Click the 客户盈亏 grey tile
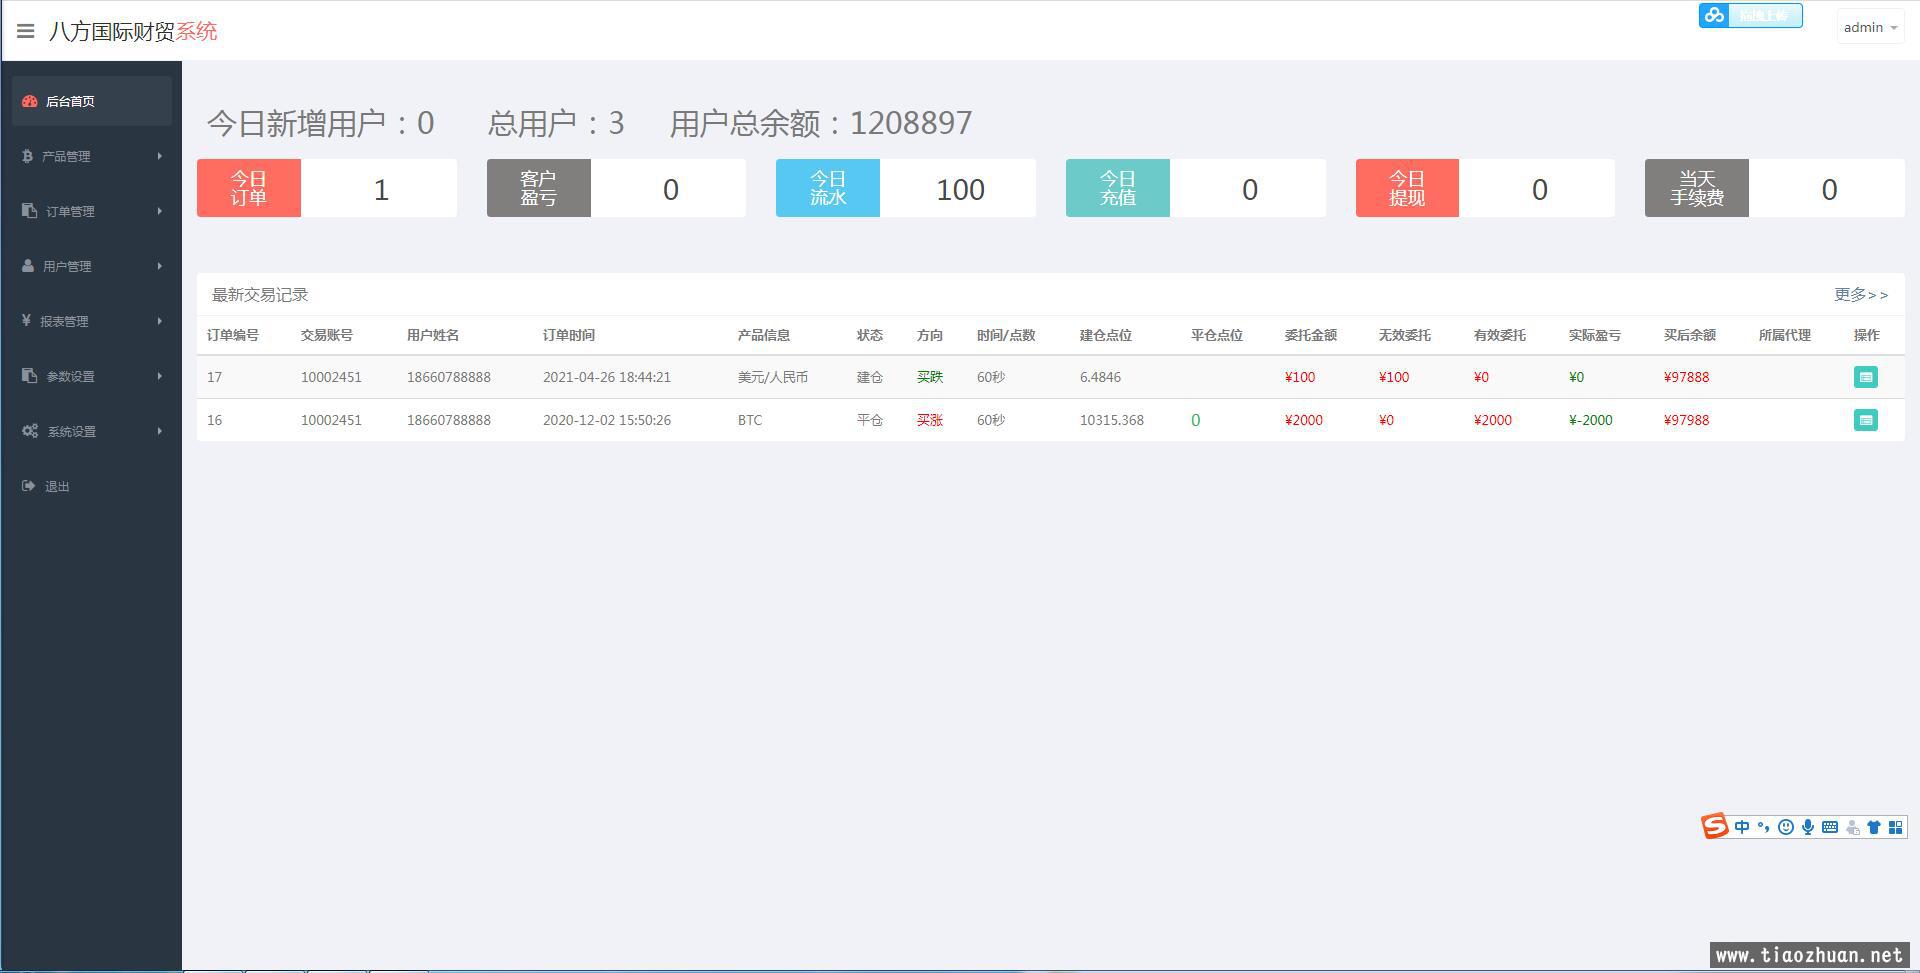This screenshot has width=1920, height=973. tap(539, 188)
